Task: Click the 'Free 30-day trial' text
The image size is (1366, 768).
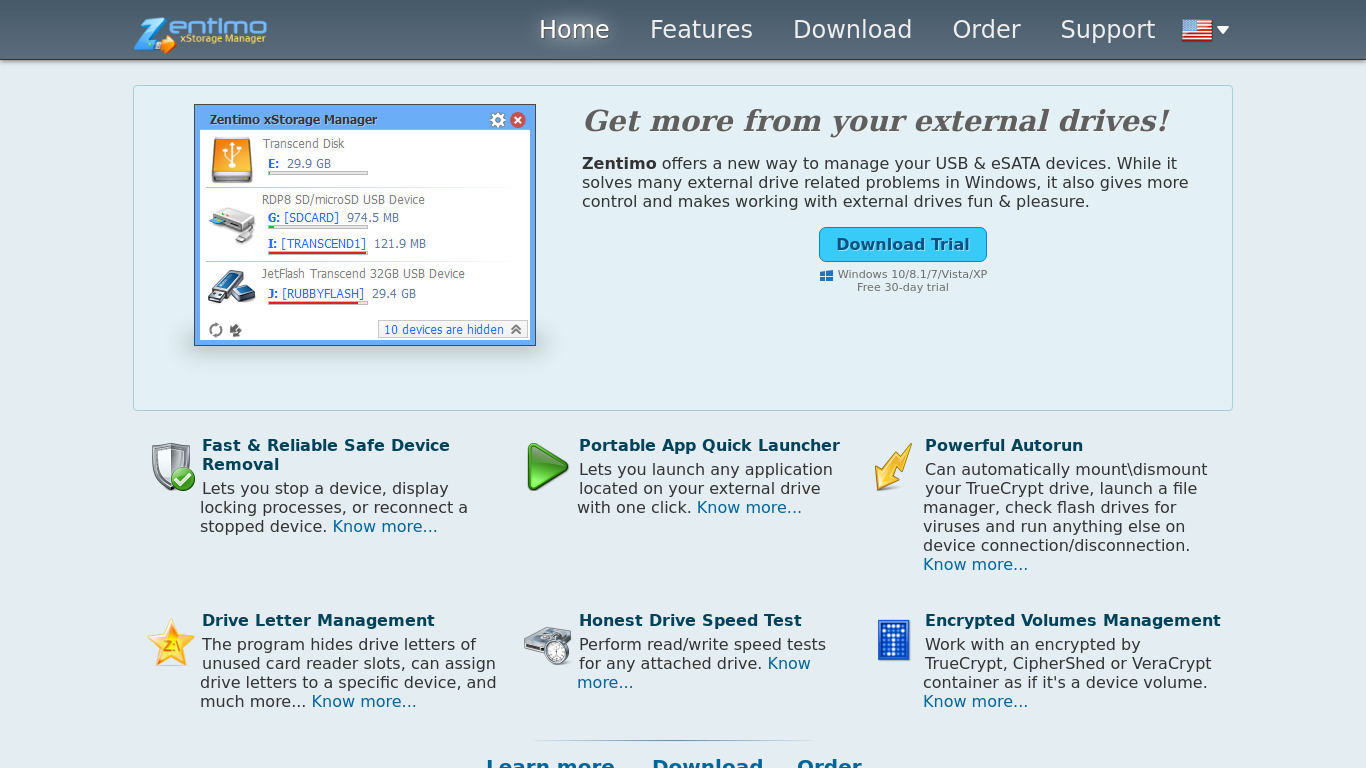Action: pyautogui.click(x=903, y=288)
